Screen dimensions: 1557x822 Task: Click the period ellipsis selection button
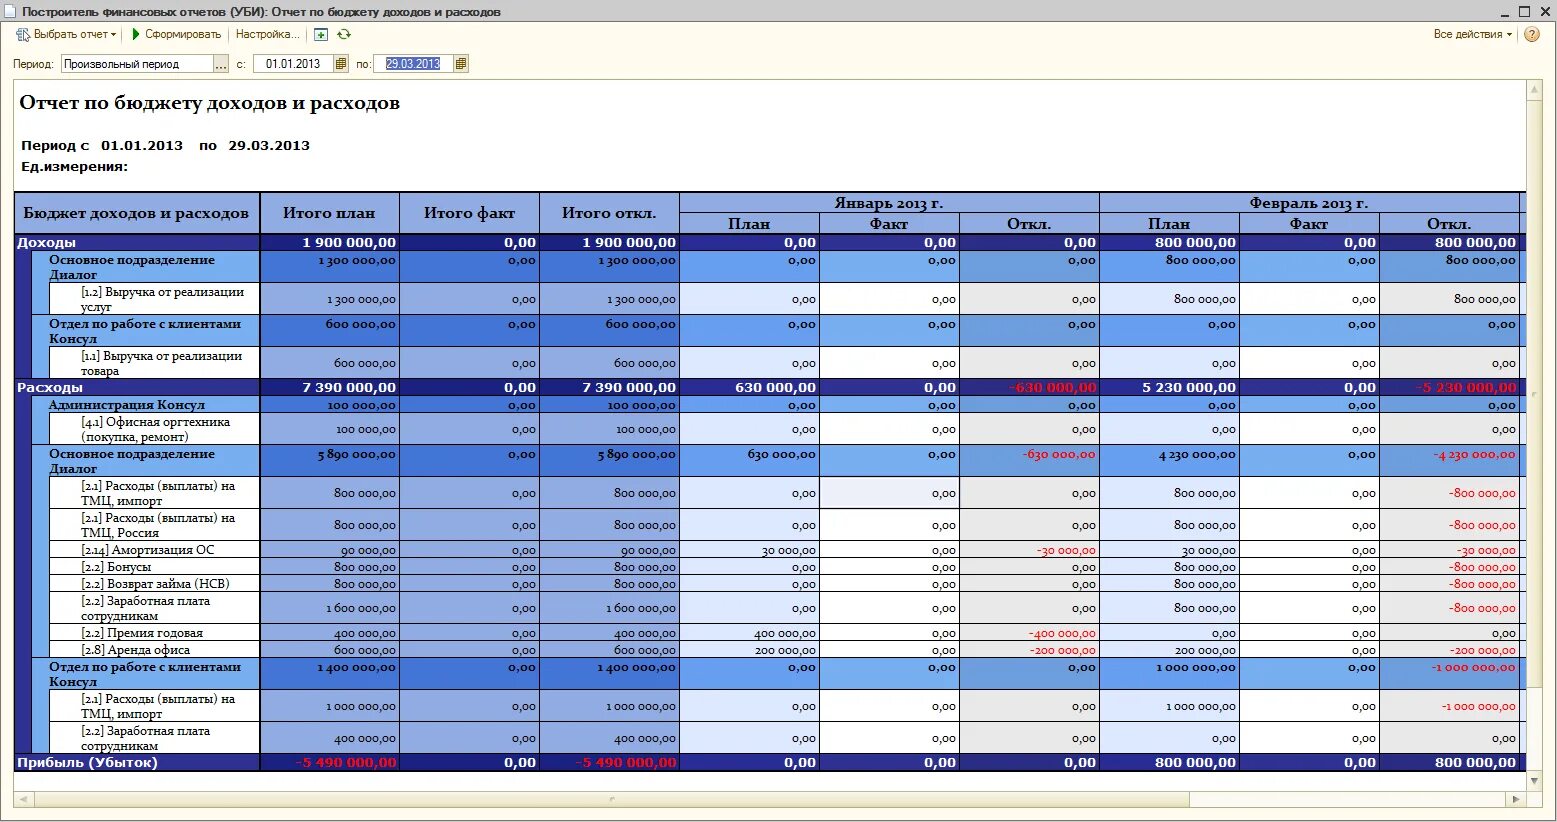pos(221,64)
